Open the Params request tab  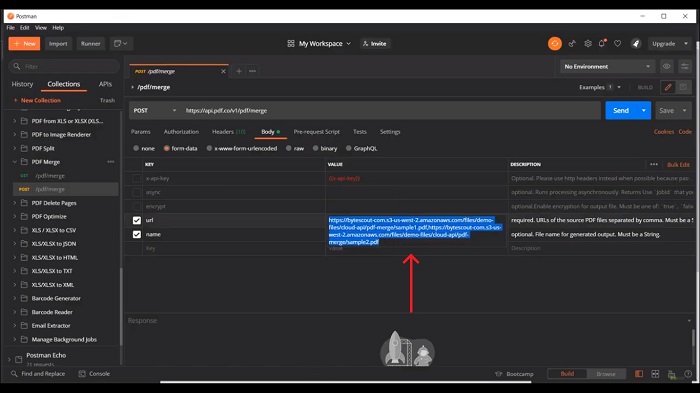pos(141,132)
